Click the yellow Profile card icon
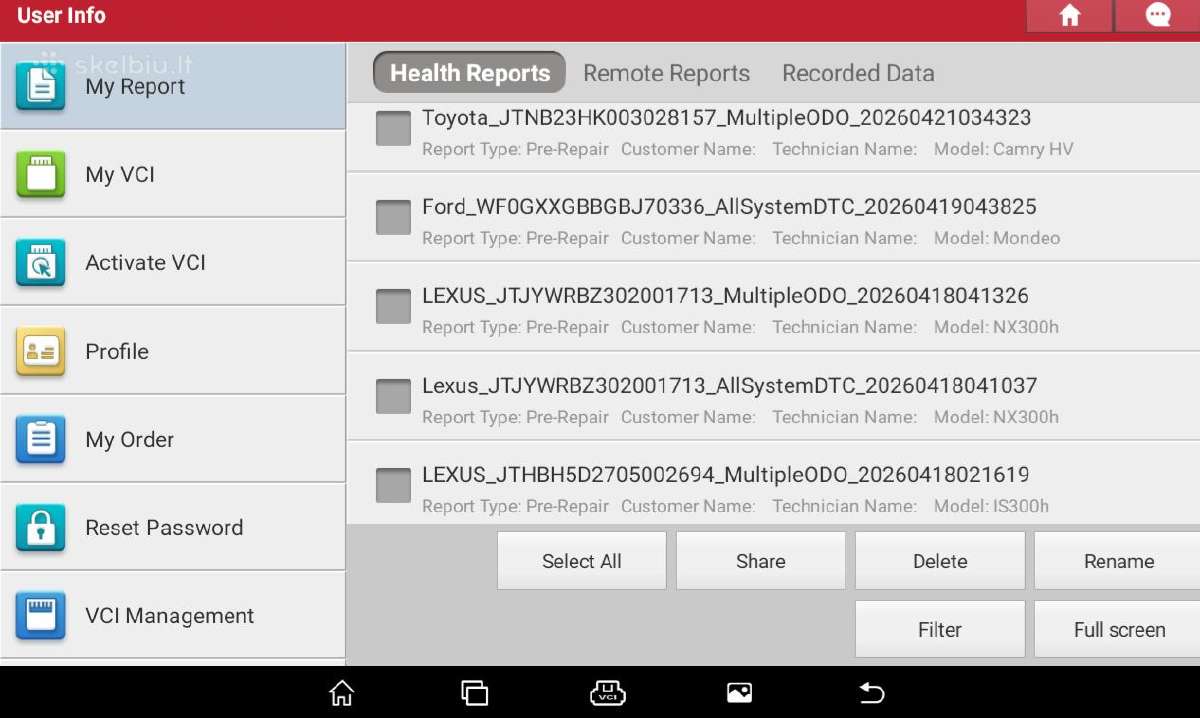This screenshot has height=718, width=1200. [41, 351]
